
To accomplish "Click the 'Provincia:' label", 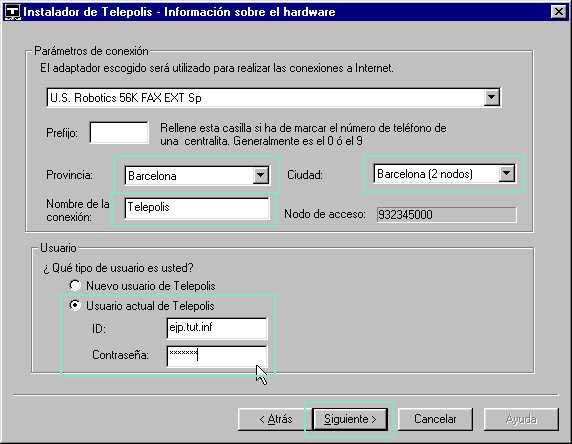I will [x=69, y=175].
